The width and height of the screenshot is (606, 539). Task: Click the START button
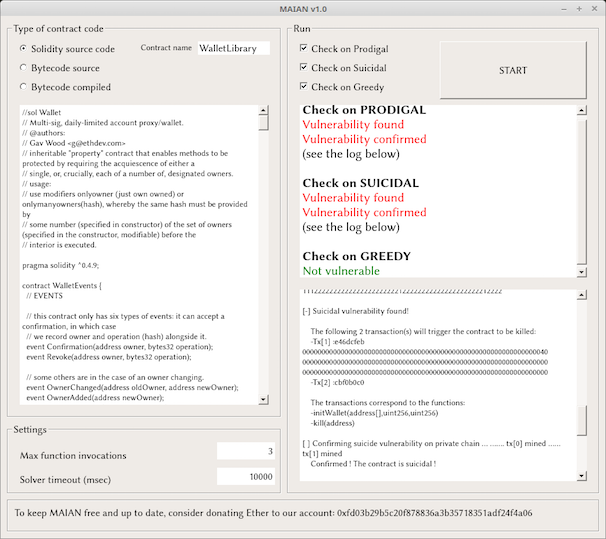point(513,70)
